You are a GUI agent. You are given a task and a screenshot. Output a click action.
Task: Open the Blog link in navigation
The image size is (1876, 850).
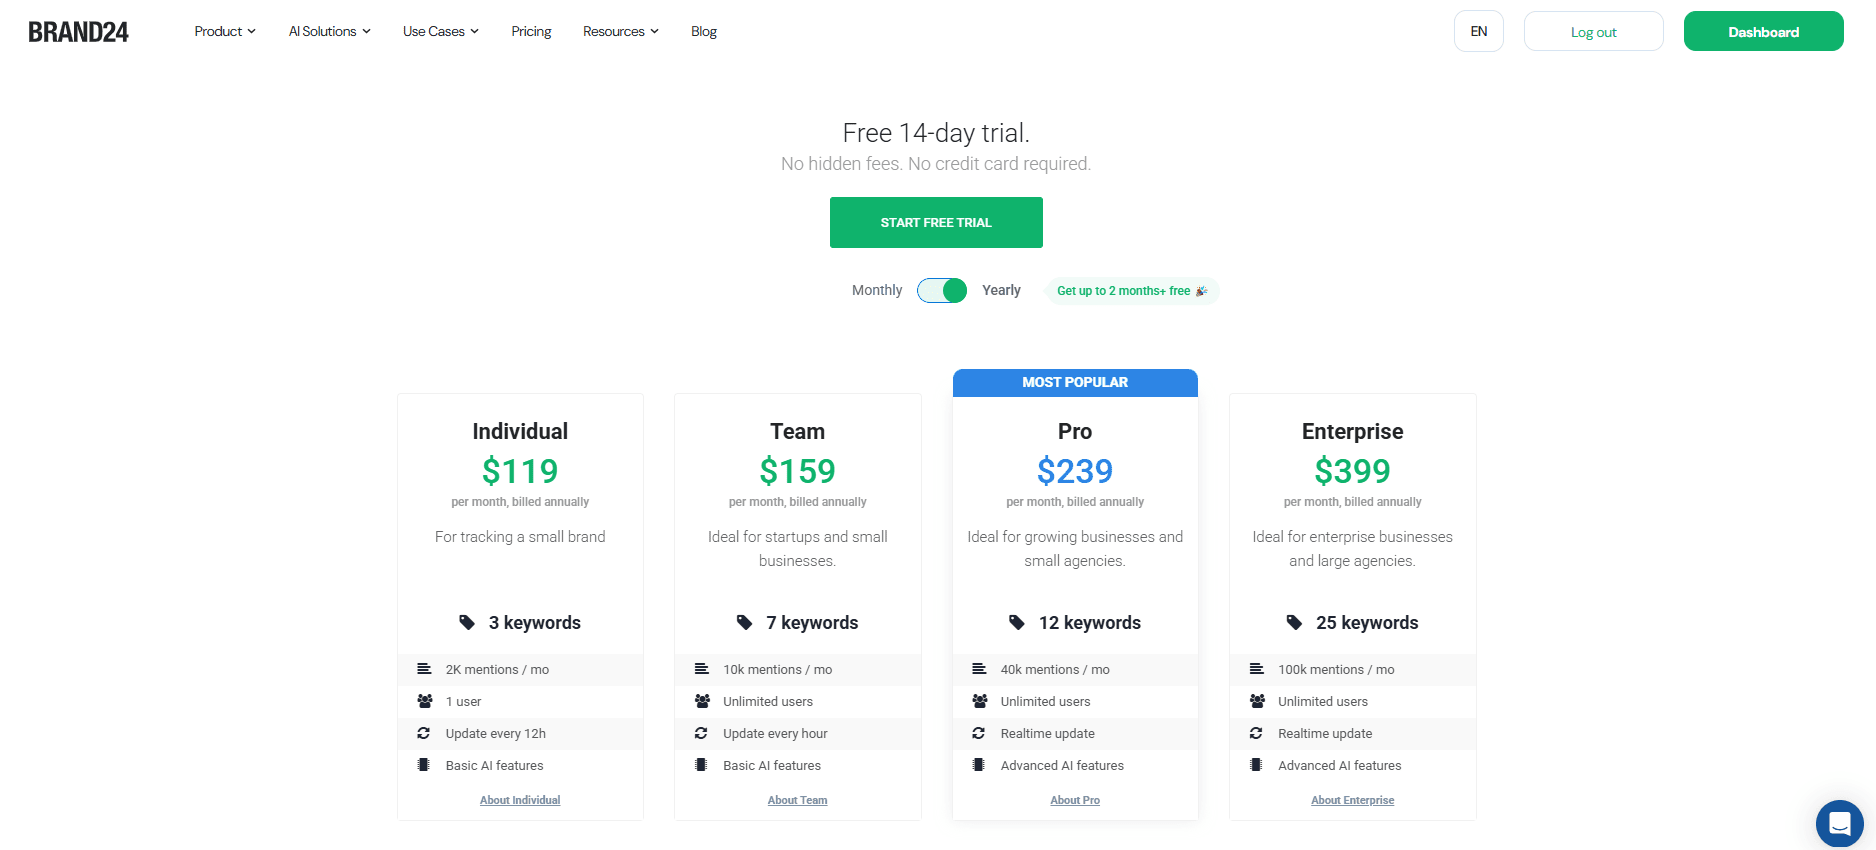point(704,31)
